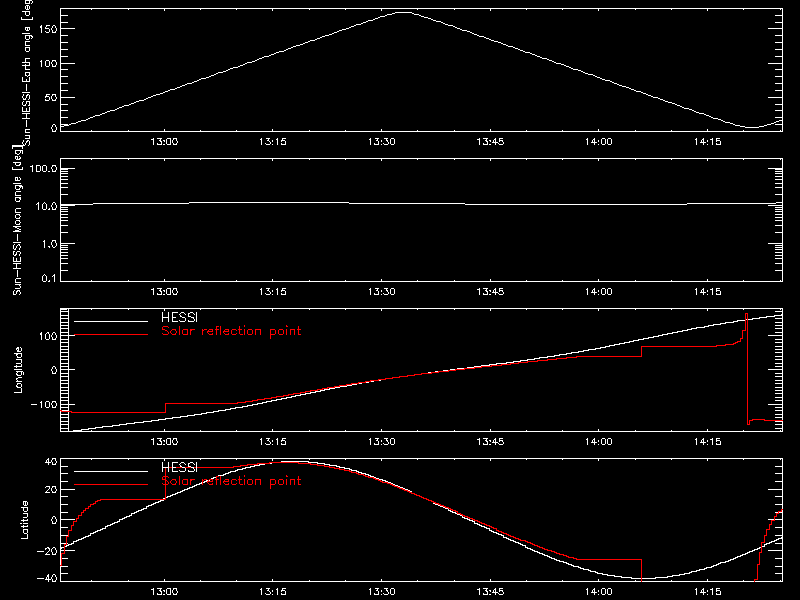Click the 14:00 time label of Moon angle plot
Image resolution: width=800 pixels, height=600 pixels.
pos(599,292)
